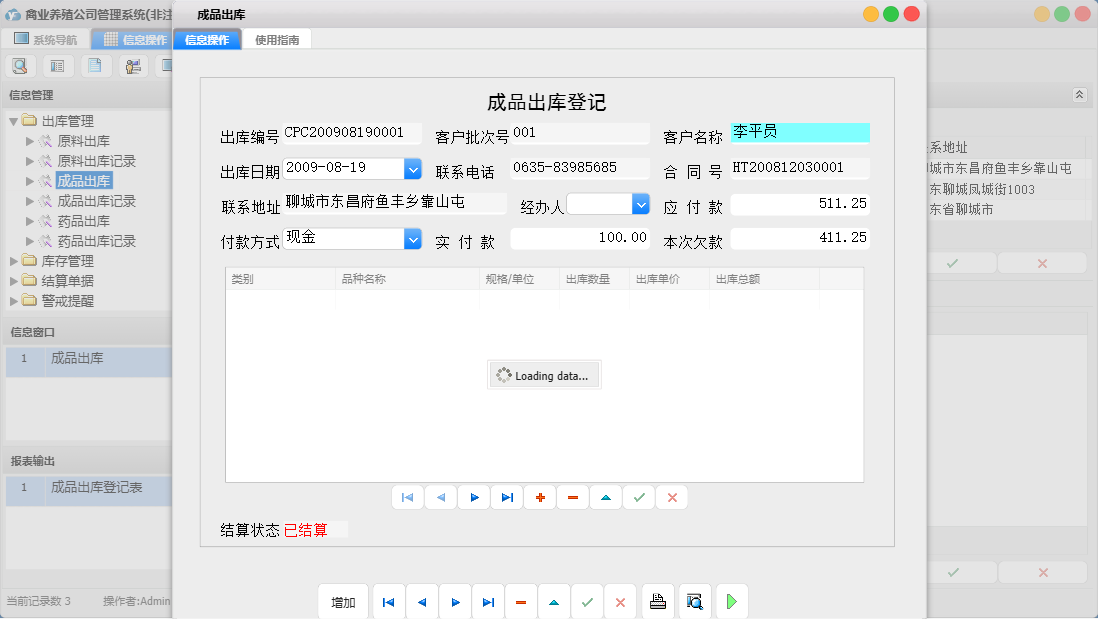Open print preview with the magnifier-printer icon
The image size is (1098, 625).
695,601
